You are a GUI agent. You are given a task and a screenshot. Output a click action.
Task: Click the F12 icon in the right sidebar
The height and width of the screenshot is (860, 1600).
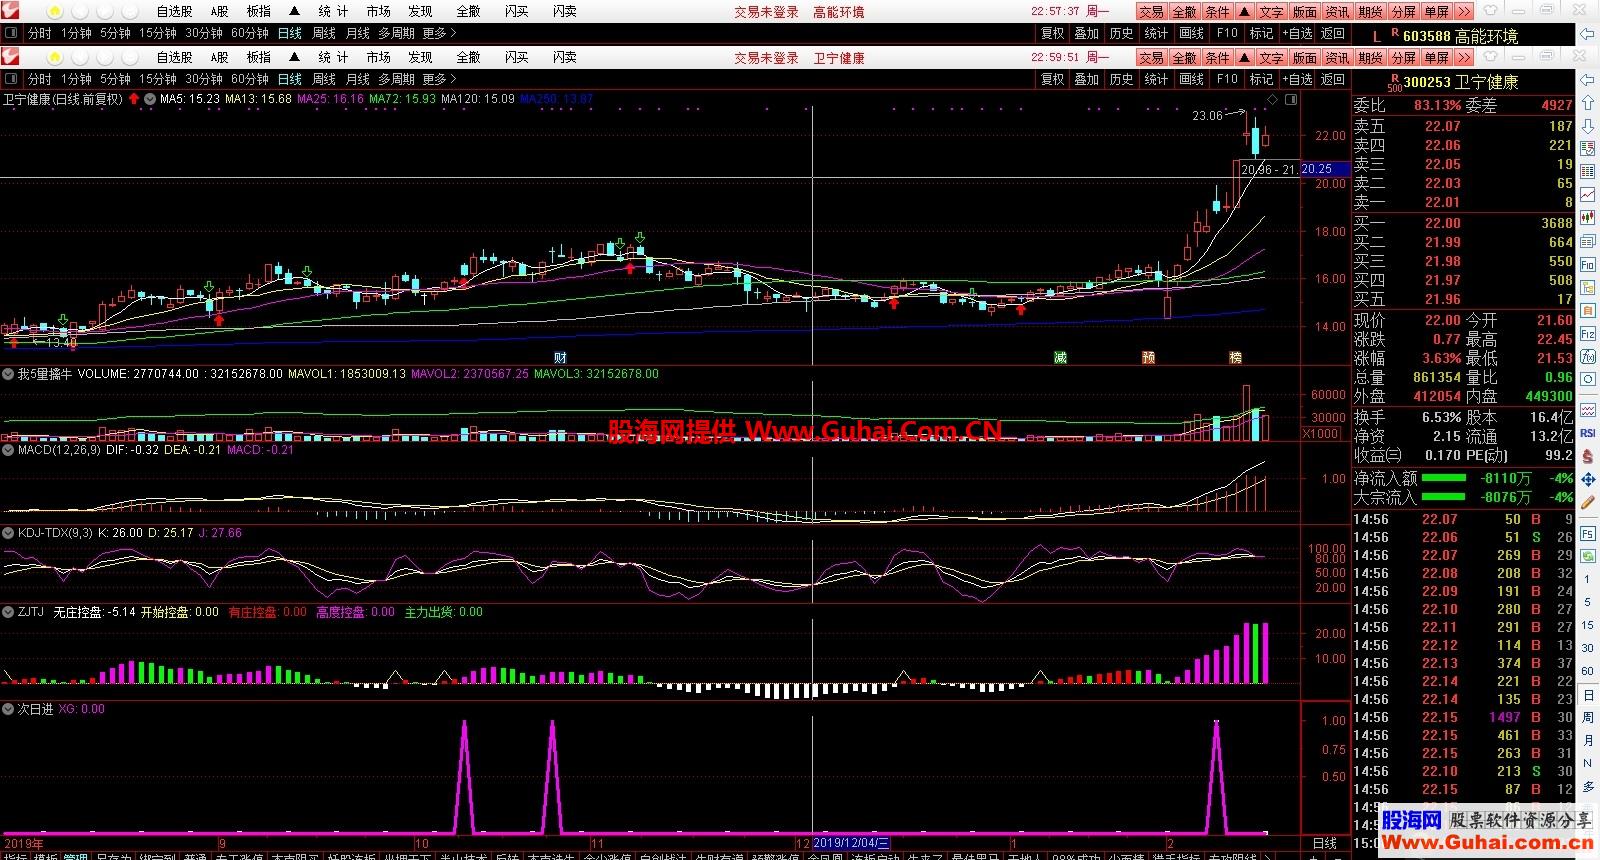(x=1586, y=333)
